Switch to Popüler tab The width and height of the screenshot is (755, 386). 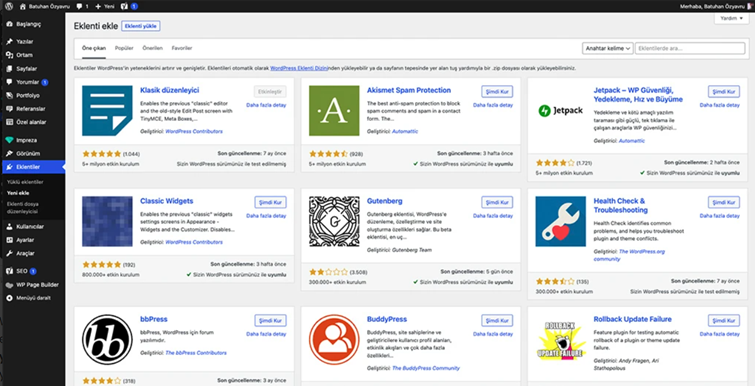124,48
